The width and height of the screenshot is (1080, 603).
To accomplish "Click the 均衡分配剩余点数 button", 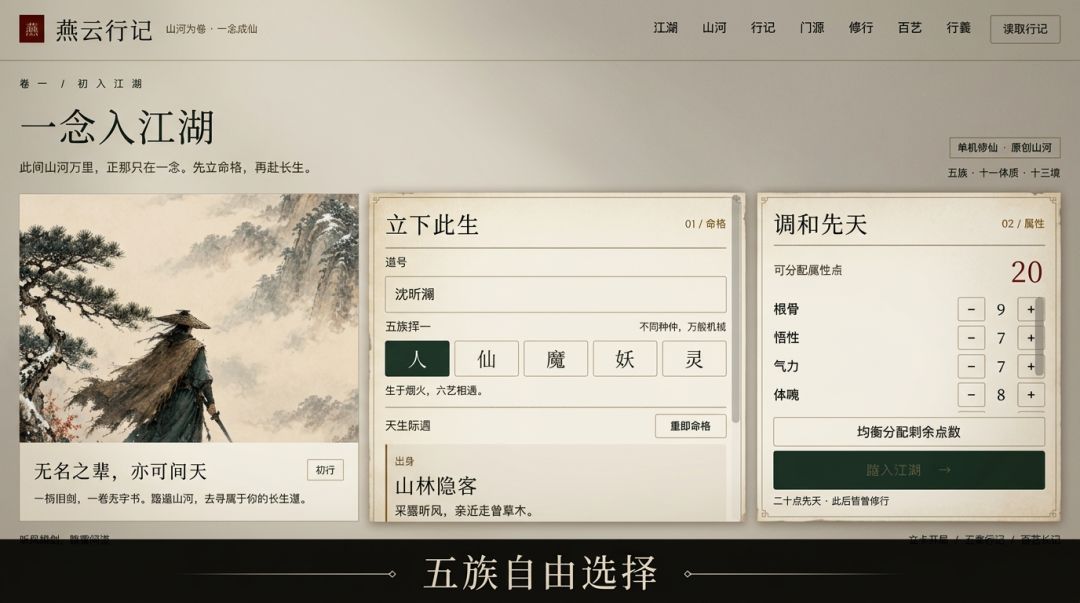I will click(x=908, y=432).
